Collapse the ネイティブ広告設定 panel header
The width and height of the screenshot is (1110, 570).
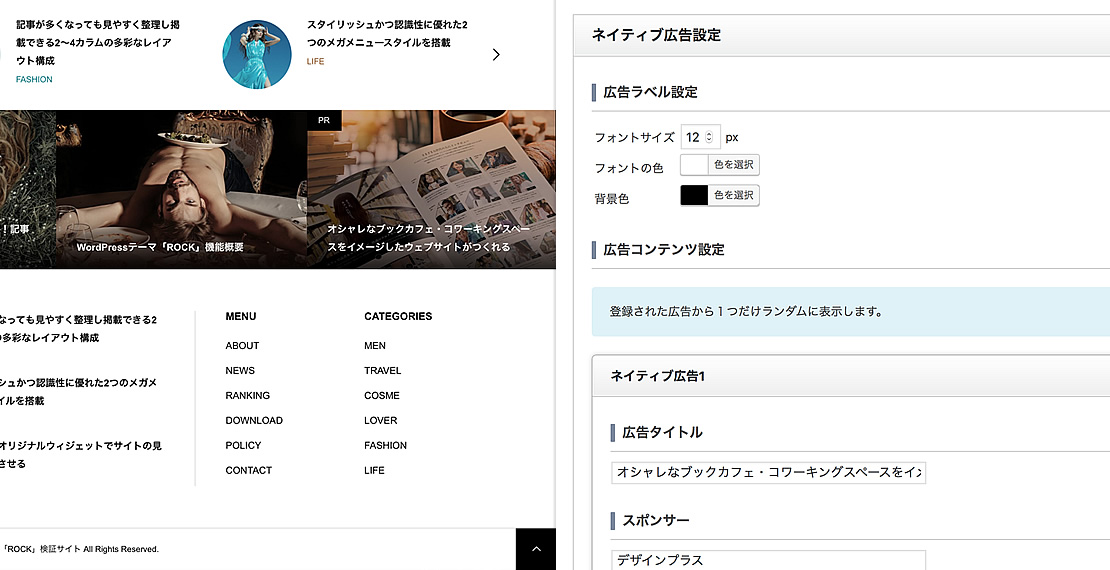[841, 35]
